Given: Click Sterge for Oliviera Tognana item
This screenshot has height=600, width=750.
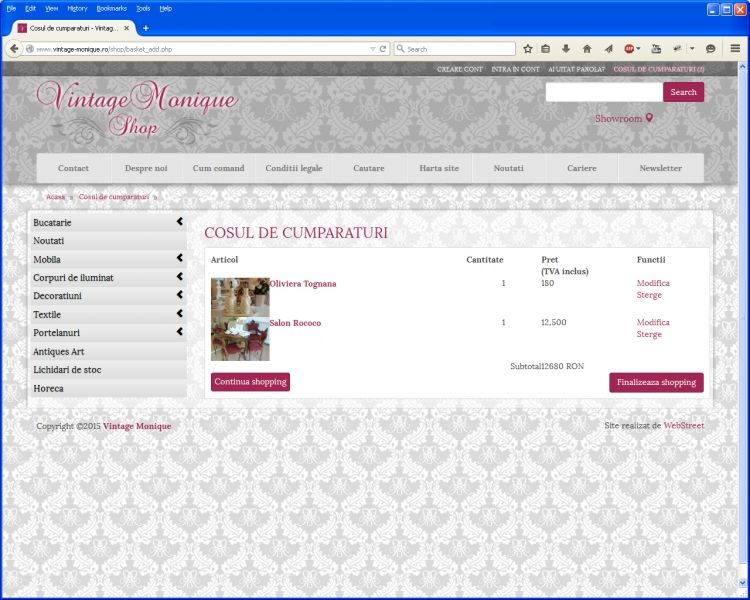Looking at the screenshot, I should (649, 295).
